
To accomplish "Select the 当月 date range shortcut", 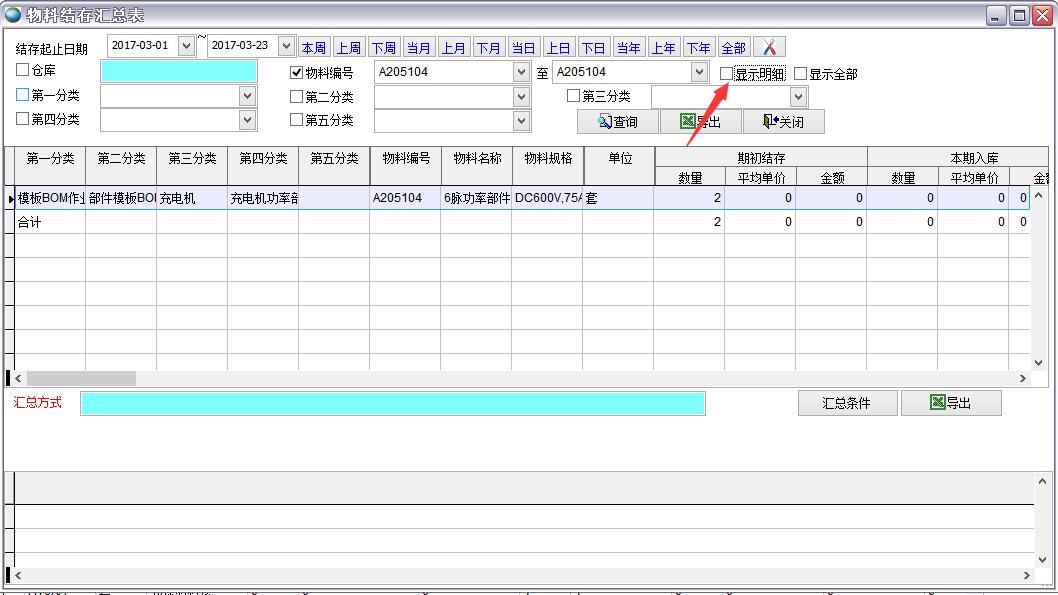I will pyautogui.click(x=419, y=48).
